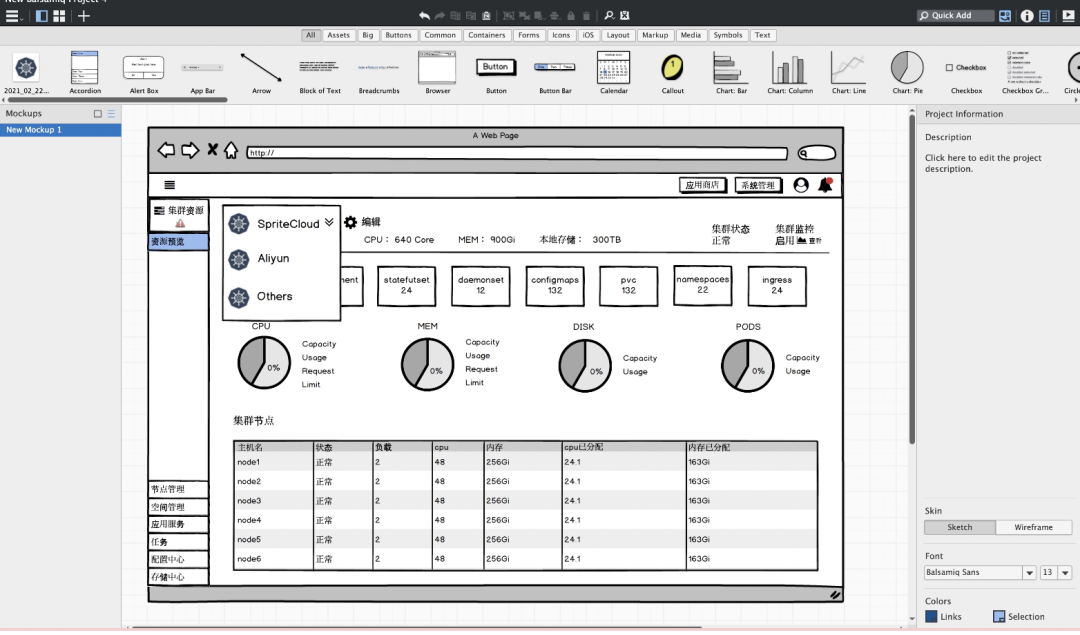Screen dimensions: 1080x635
Task: Select the Checkbox control in UI library
Action: click(x=966, y=72)
